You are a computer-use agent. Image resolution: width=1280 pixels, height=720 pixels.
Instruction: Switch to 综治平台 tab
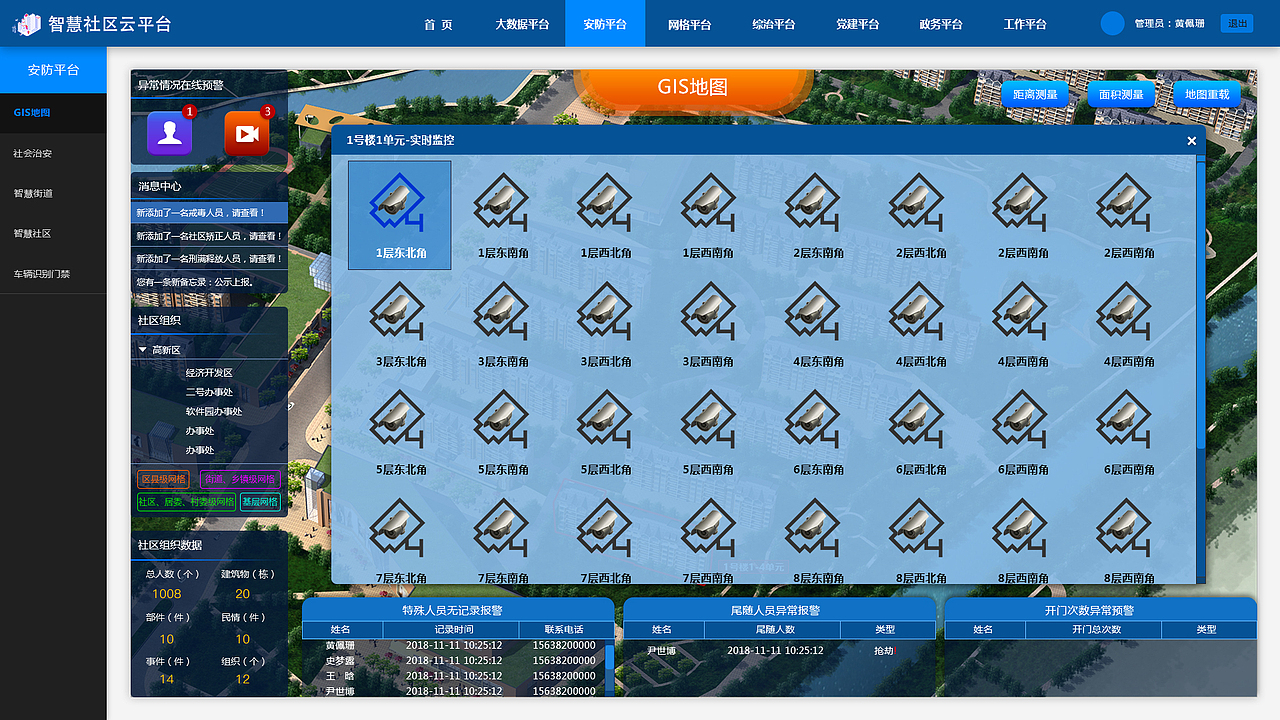(773, 24)
